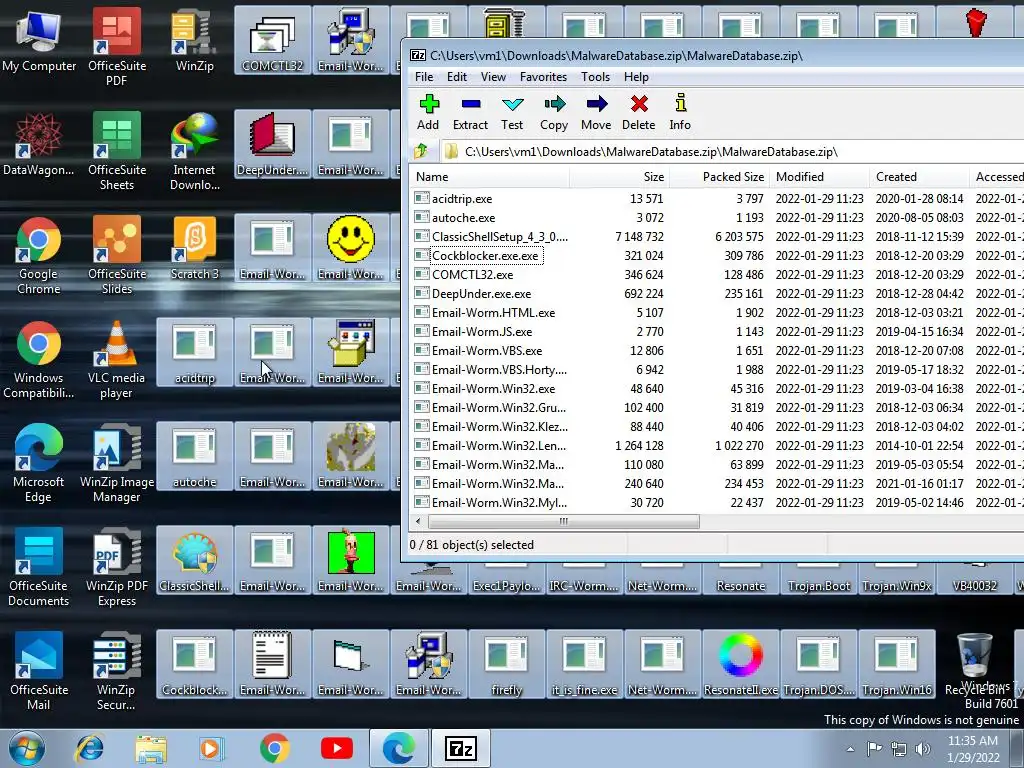Click the horizontal scrollbar of the file list

pyautogui.click(x=564, y=521)
